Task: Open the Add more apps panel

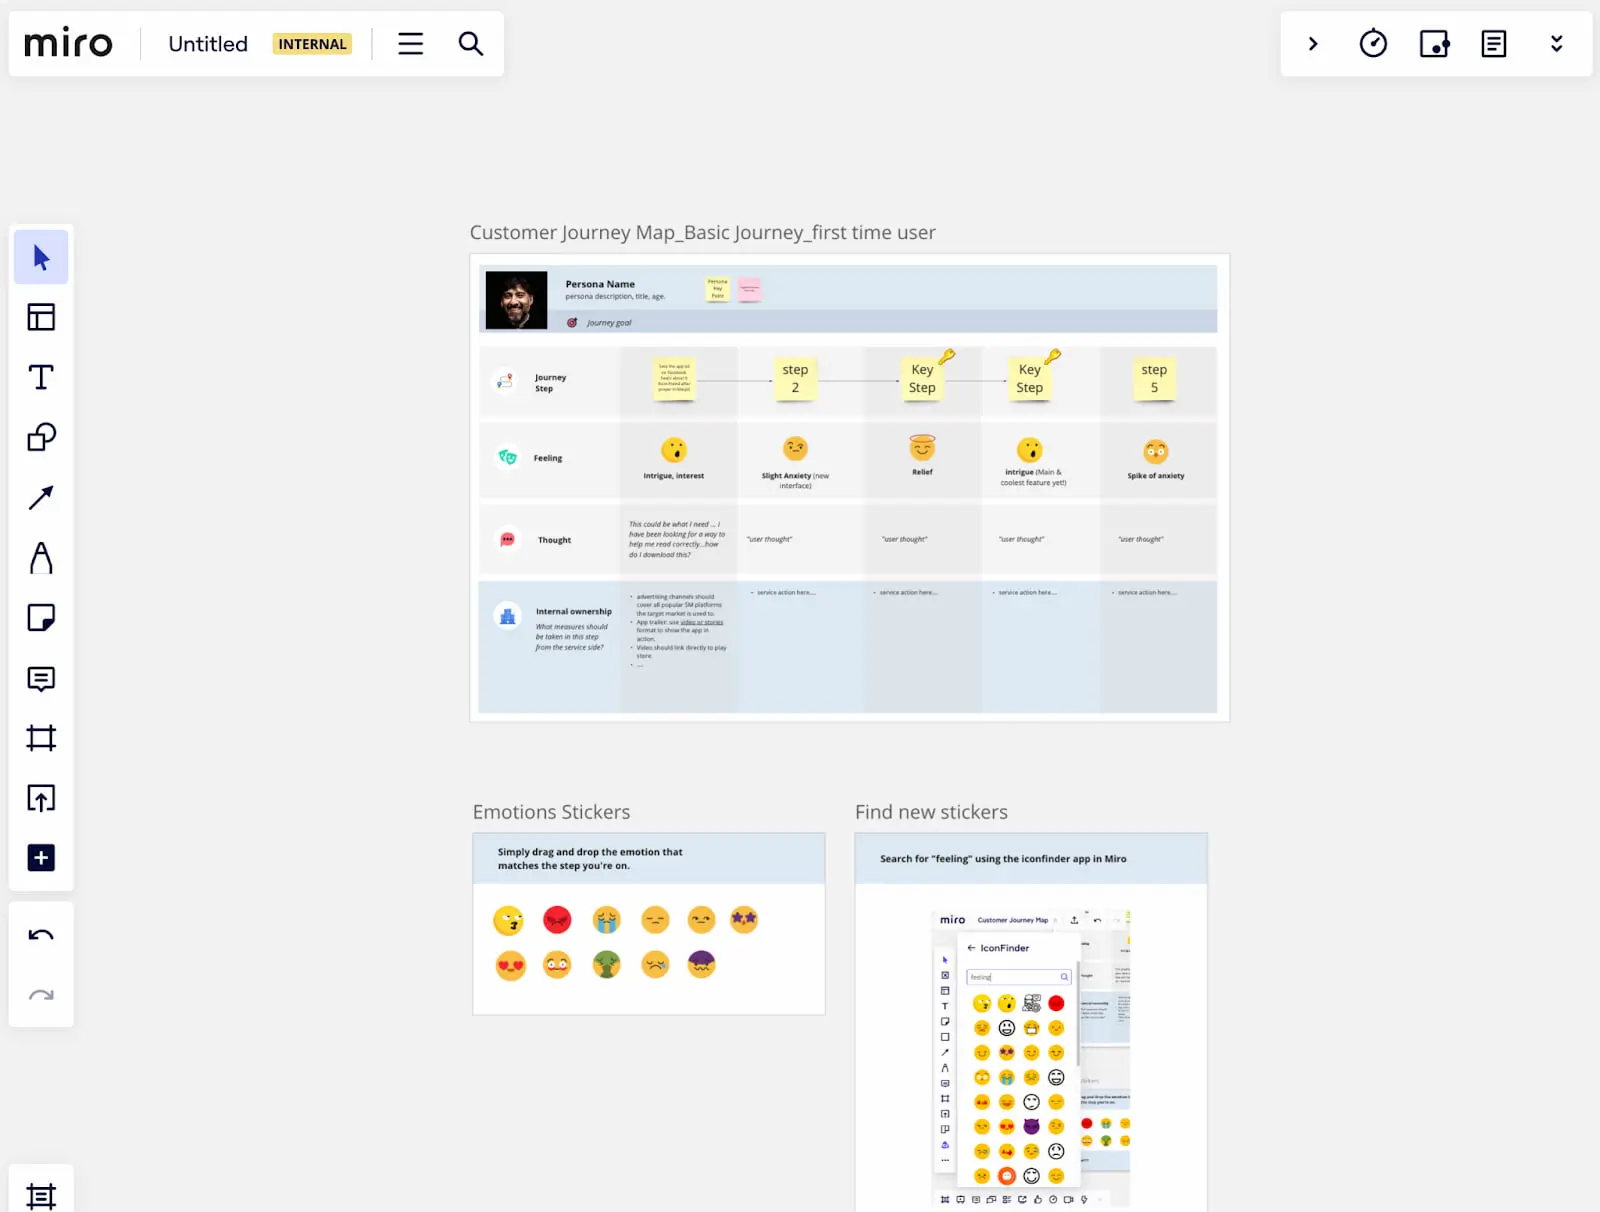Action: (40, 857)
